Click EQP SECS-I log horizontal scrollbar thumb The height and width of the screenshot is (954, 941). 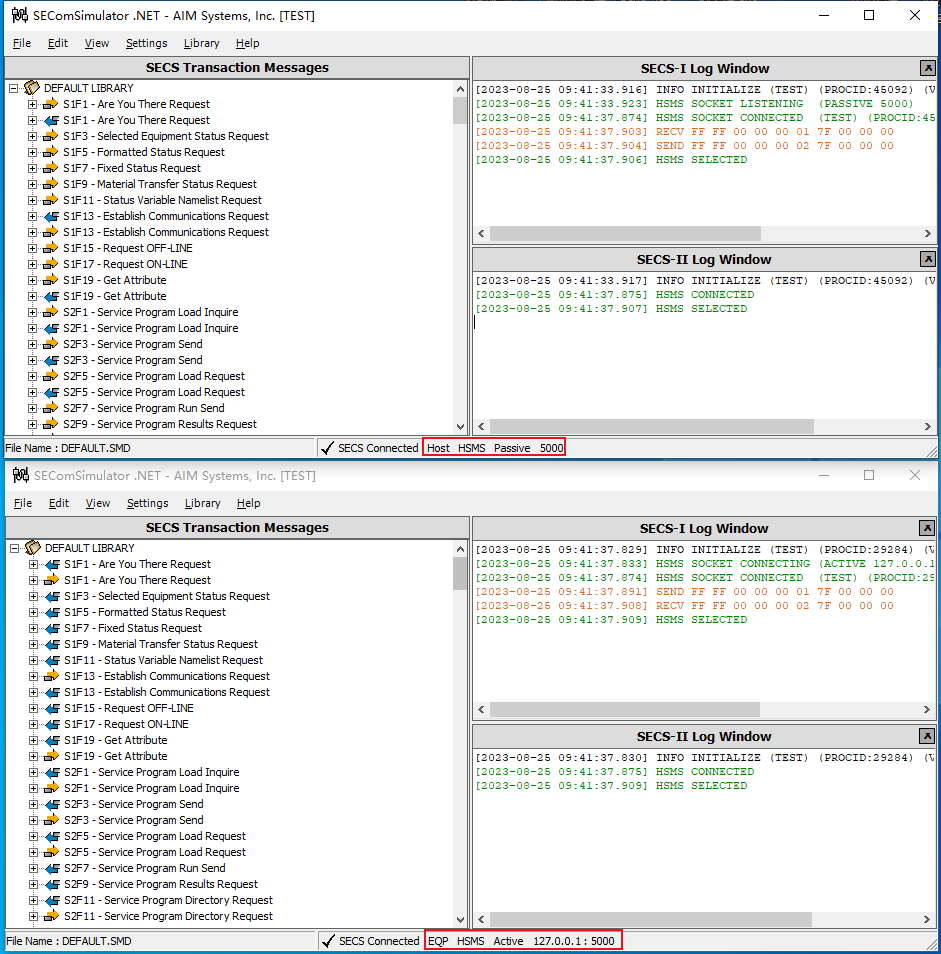pos(625,709)
